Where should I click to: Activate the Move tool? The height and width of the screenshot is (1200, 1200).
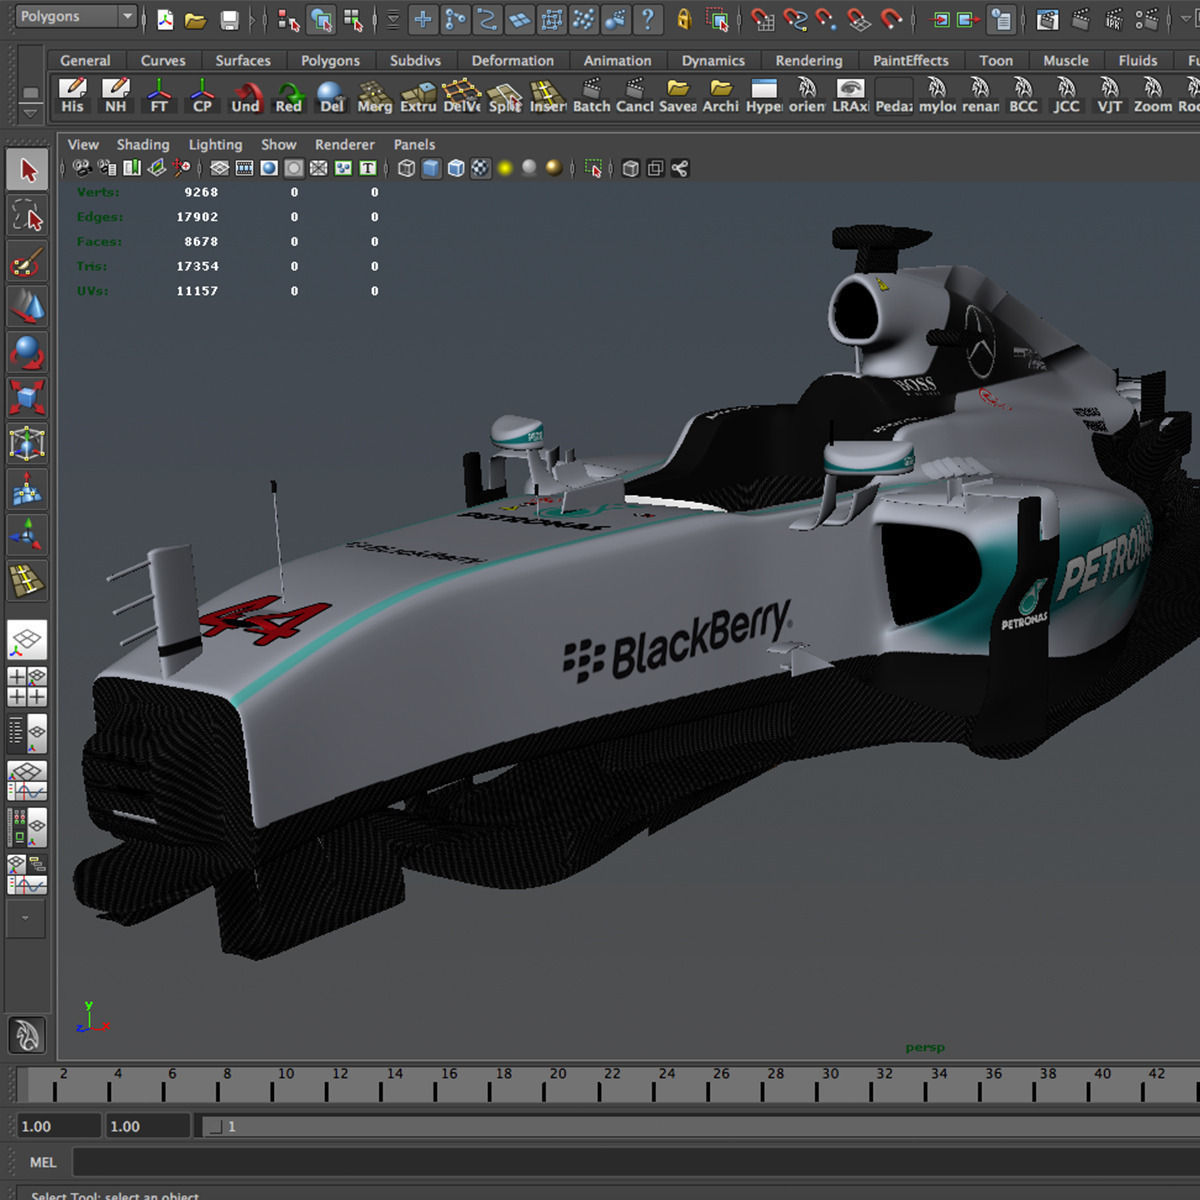[27, 307]
